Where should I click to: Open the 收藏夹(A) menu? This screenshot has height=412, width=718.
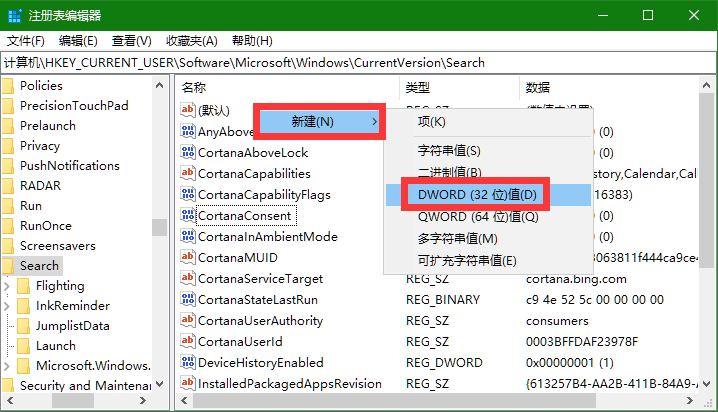pyautogui.click(x=191, y=41)
